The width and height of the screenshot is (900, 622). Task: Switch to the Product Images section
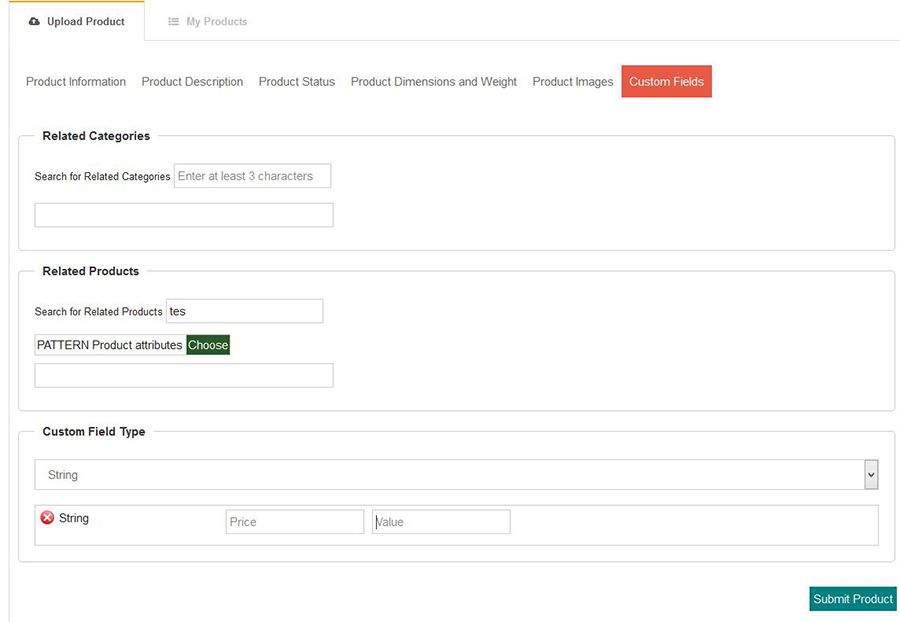tap(573, 81)
